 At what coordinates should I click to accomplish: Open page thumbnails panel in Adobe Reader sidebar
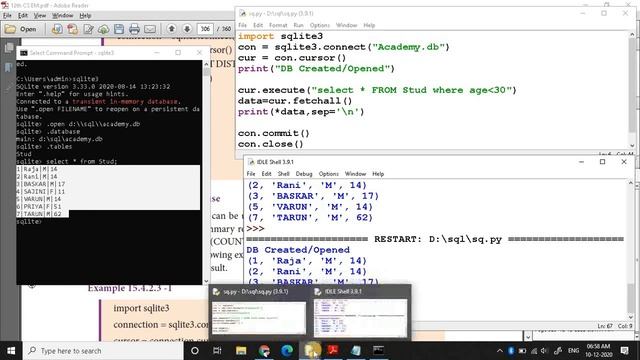[9, 48]
